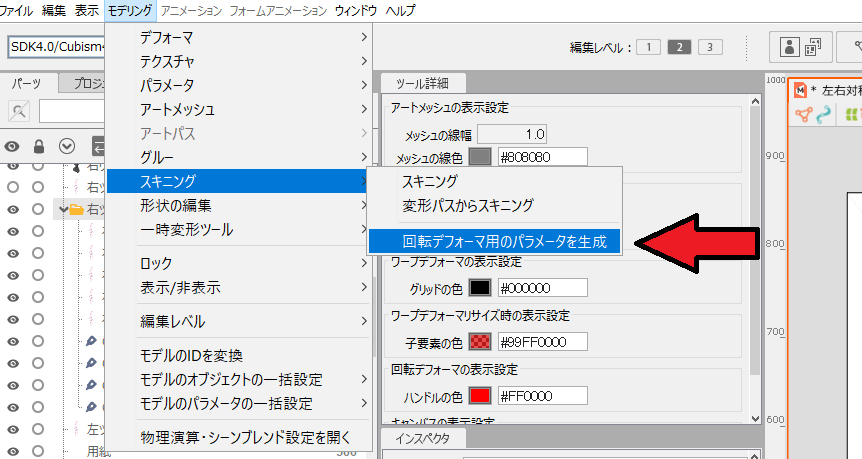Choose スキニング in the submenu
This screenshot has height=459, width=862.
(495, 181)
